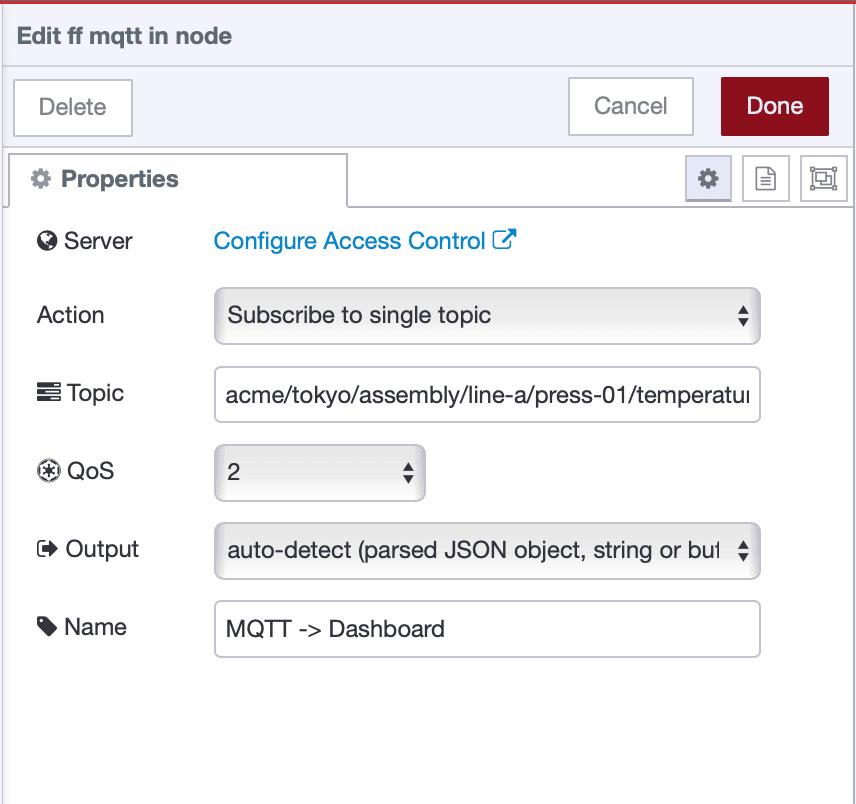Open the node appearance settings icon

coord(823,179)
